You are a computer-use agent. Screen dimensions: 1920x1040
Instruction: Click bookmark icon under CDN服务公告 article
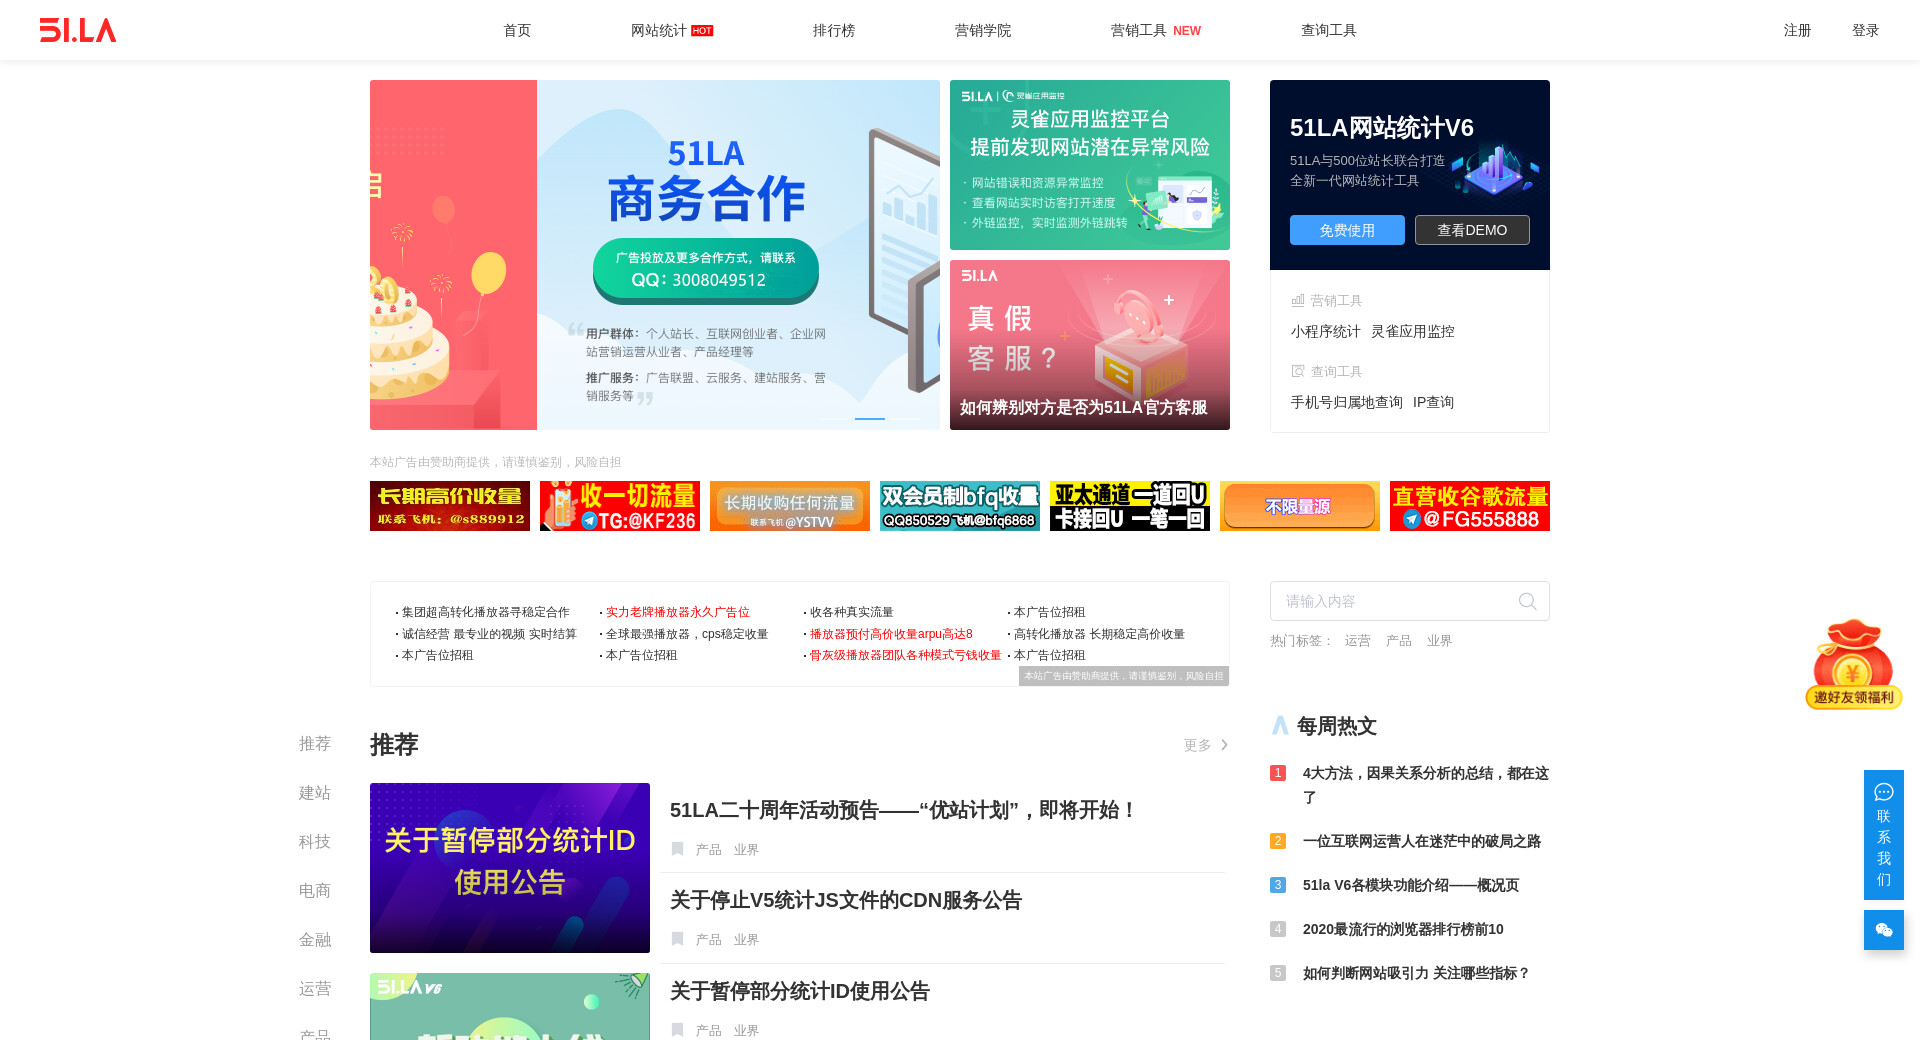tap(677, 939)
